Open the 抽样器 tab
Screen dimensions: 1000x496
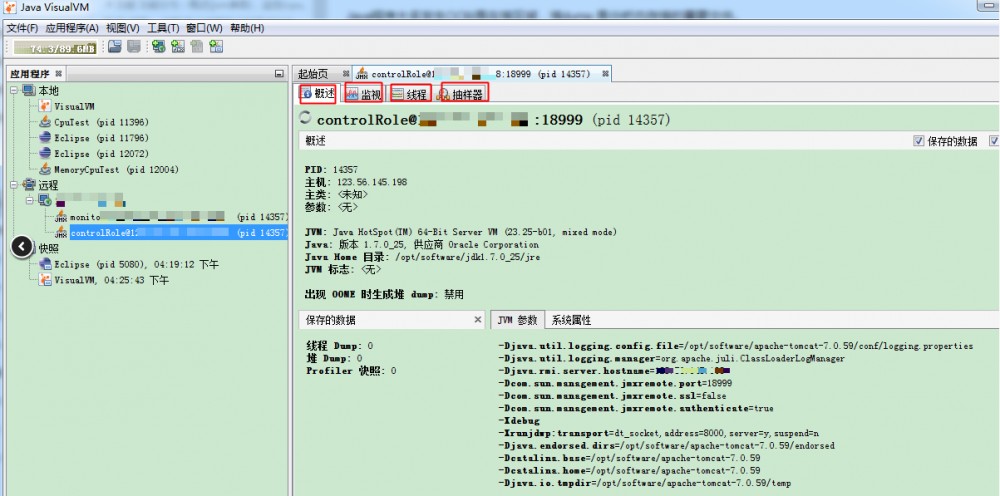(462, 94)
